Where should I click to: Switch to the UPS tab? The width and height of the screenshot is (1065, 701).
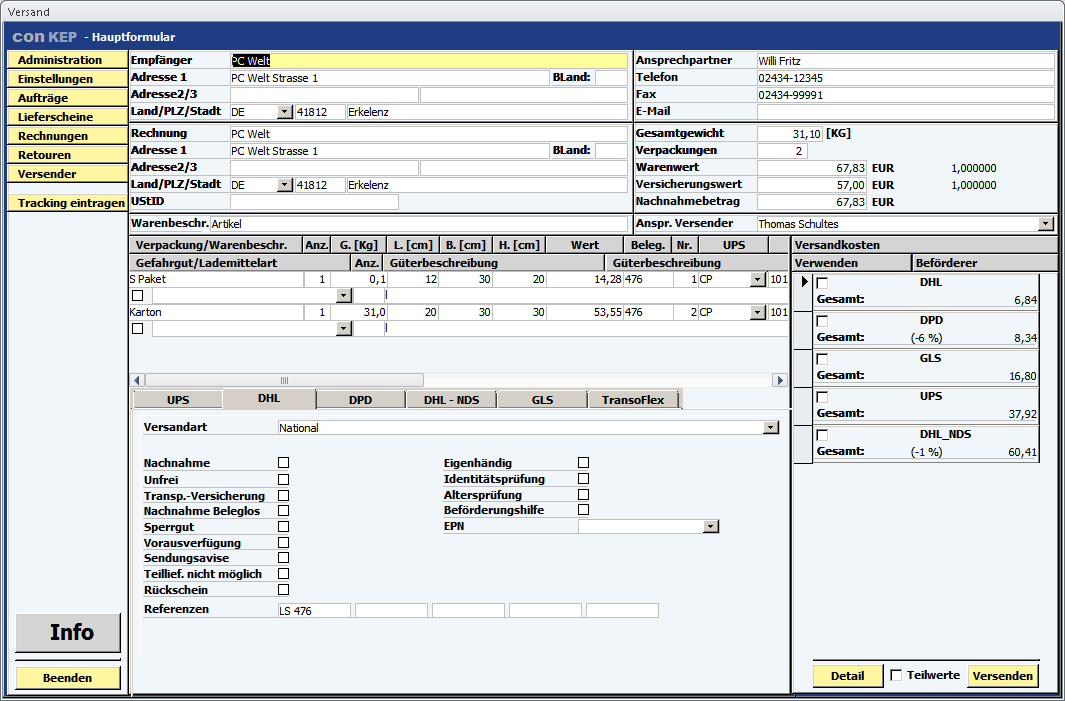(178, 399)
